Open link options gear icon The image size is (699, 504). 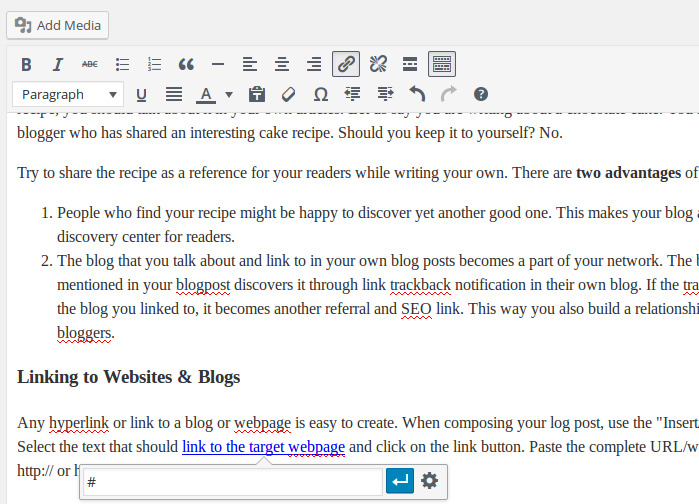[x=430, y=481]
